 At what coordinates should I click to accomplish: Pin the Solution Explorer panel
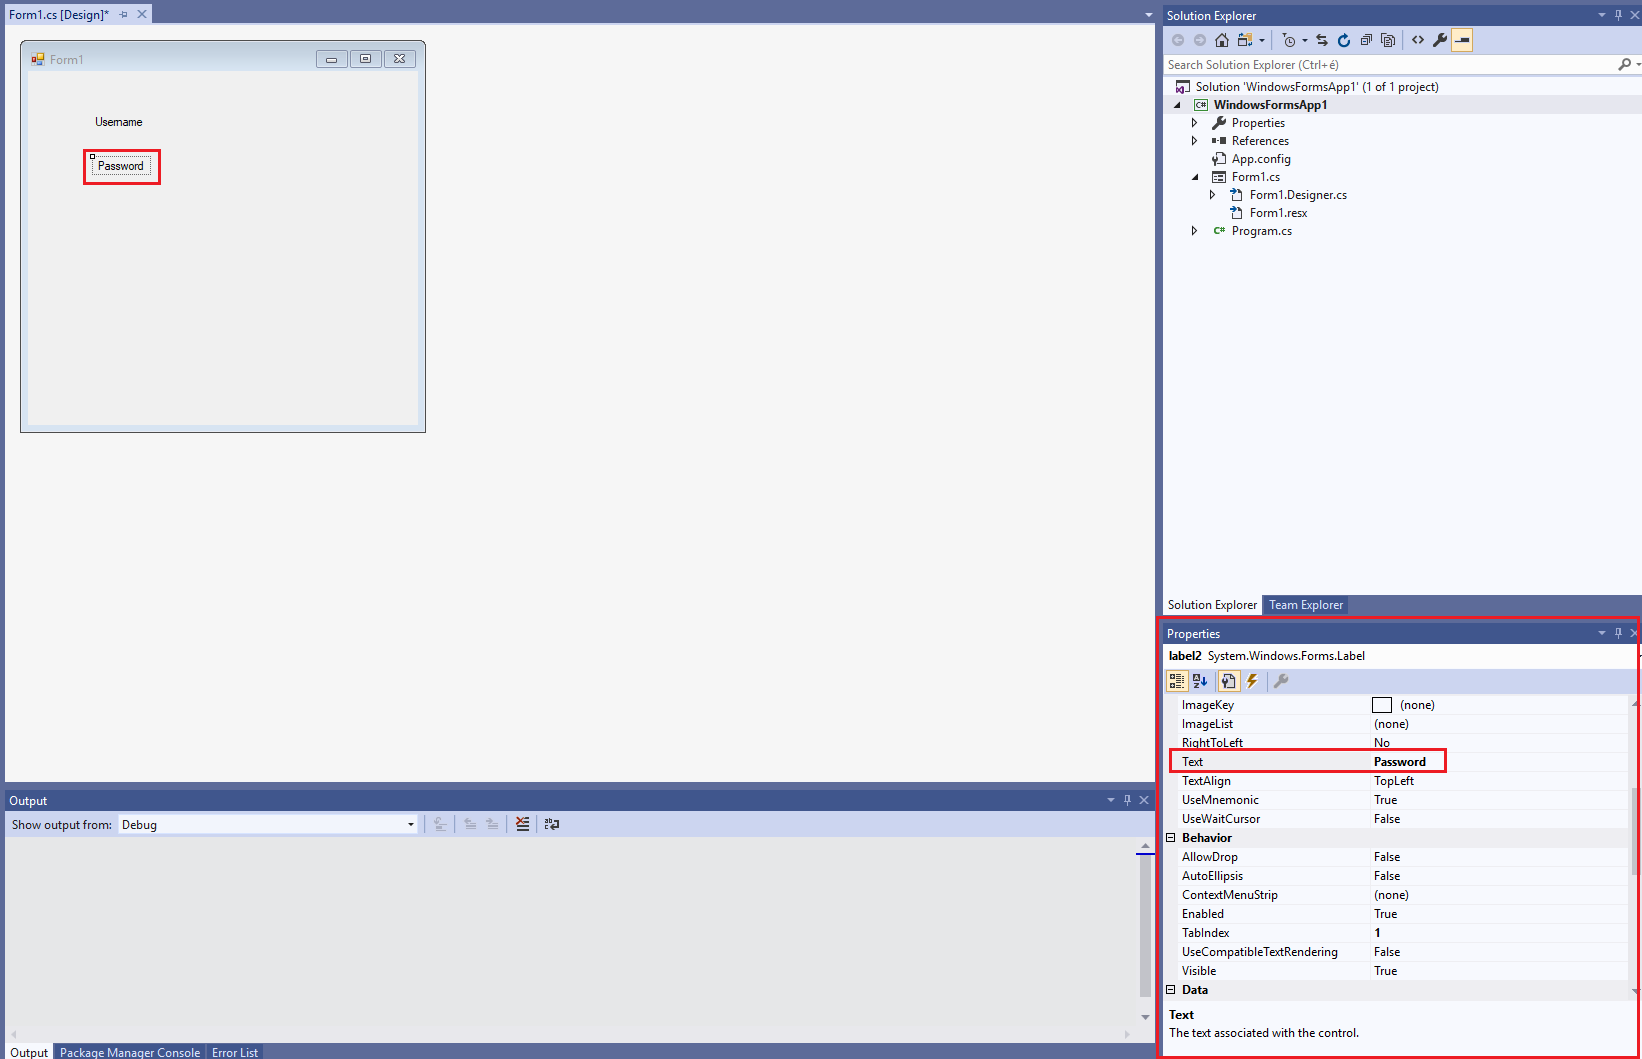[x=1618, y=15]
